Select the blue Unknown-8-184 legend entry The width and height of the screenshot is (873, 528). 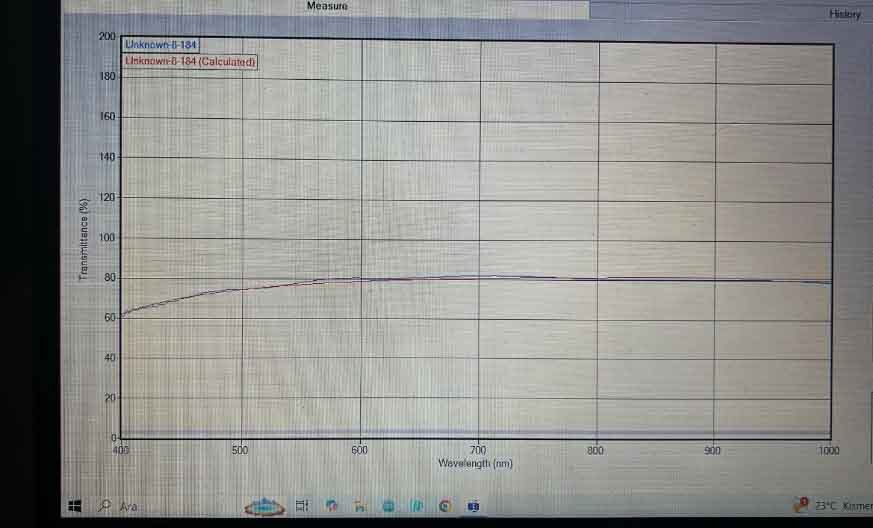[x=160, y=45]
